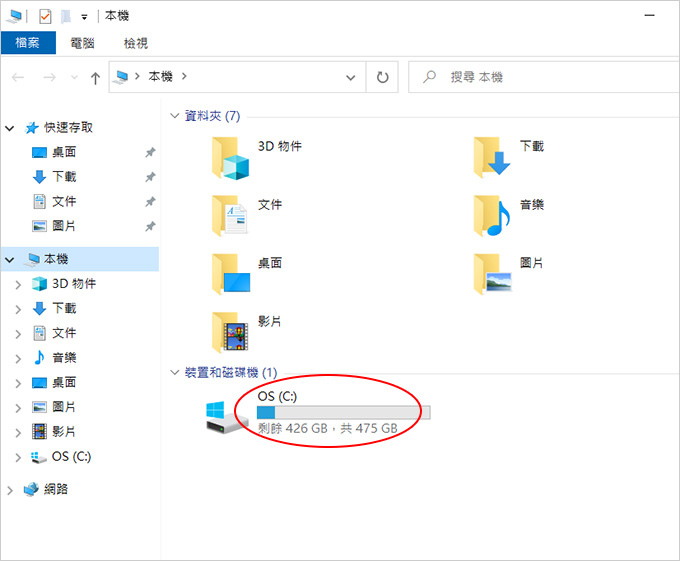Open the 電腦 ribbon tab
The image size is (680, 561).
pyautogui.click(x=82, y=43)
